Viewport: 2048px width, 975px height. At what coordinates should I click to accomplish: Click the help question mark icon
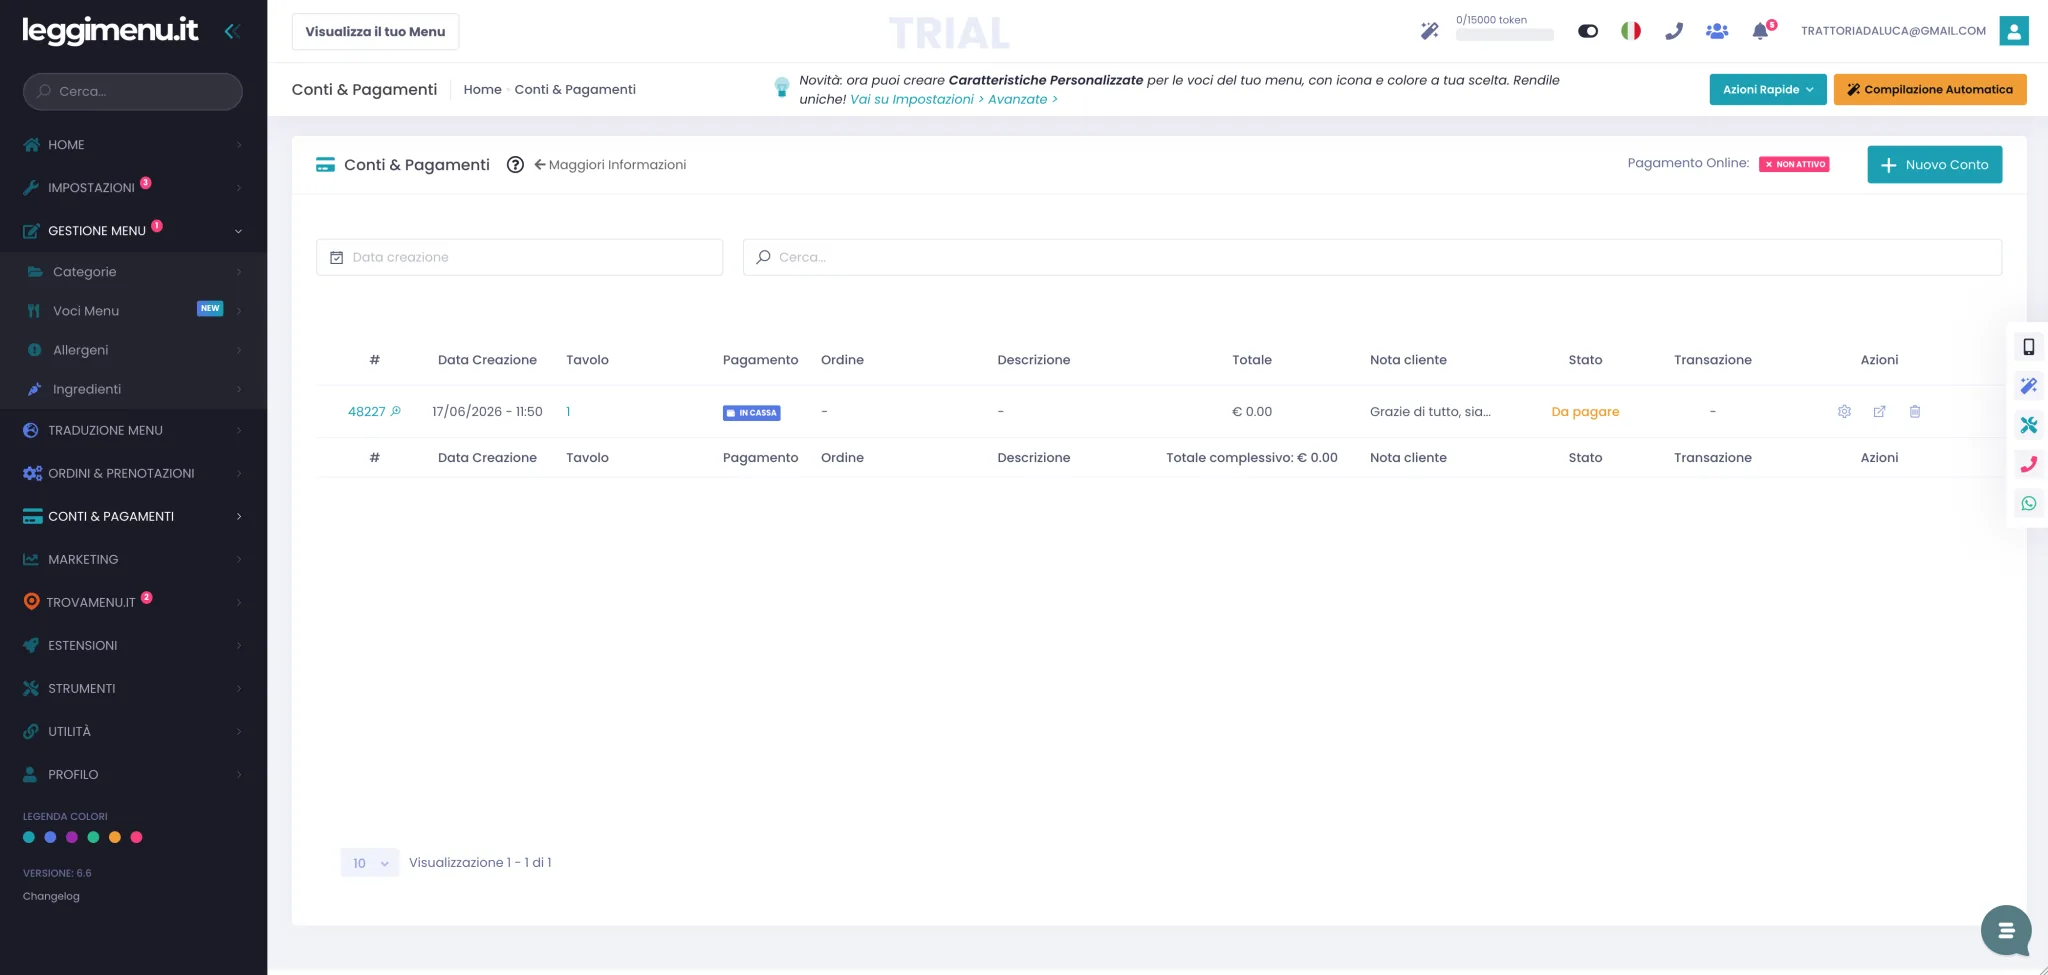pos(515,165)
